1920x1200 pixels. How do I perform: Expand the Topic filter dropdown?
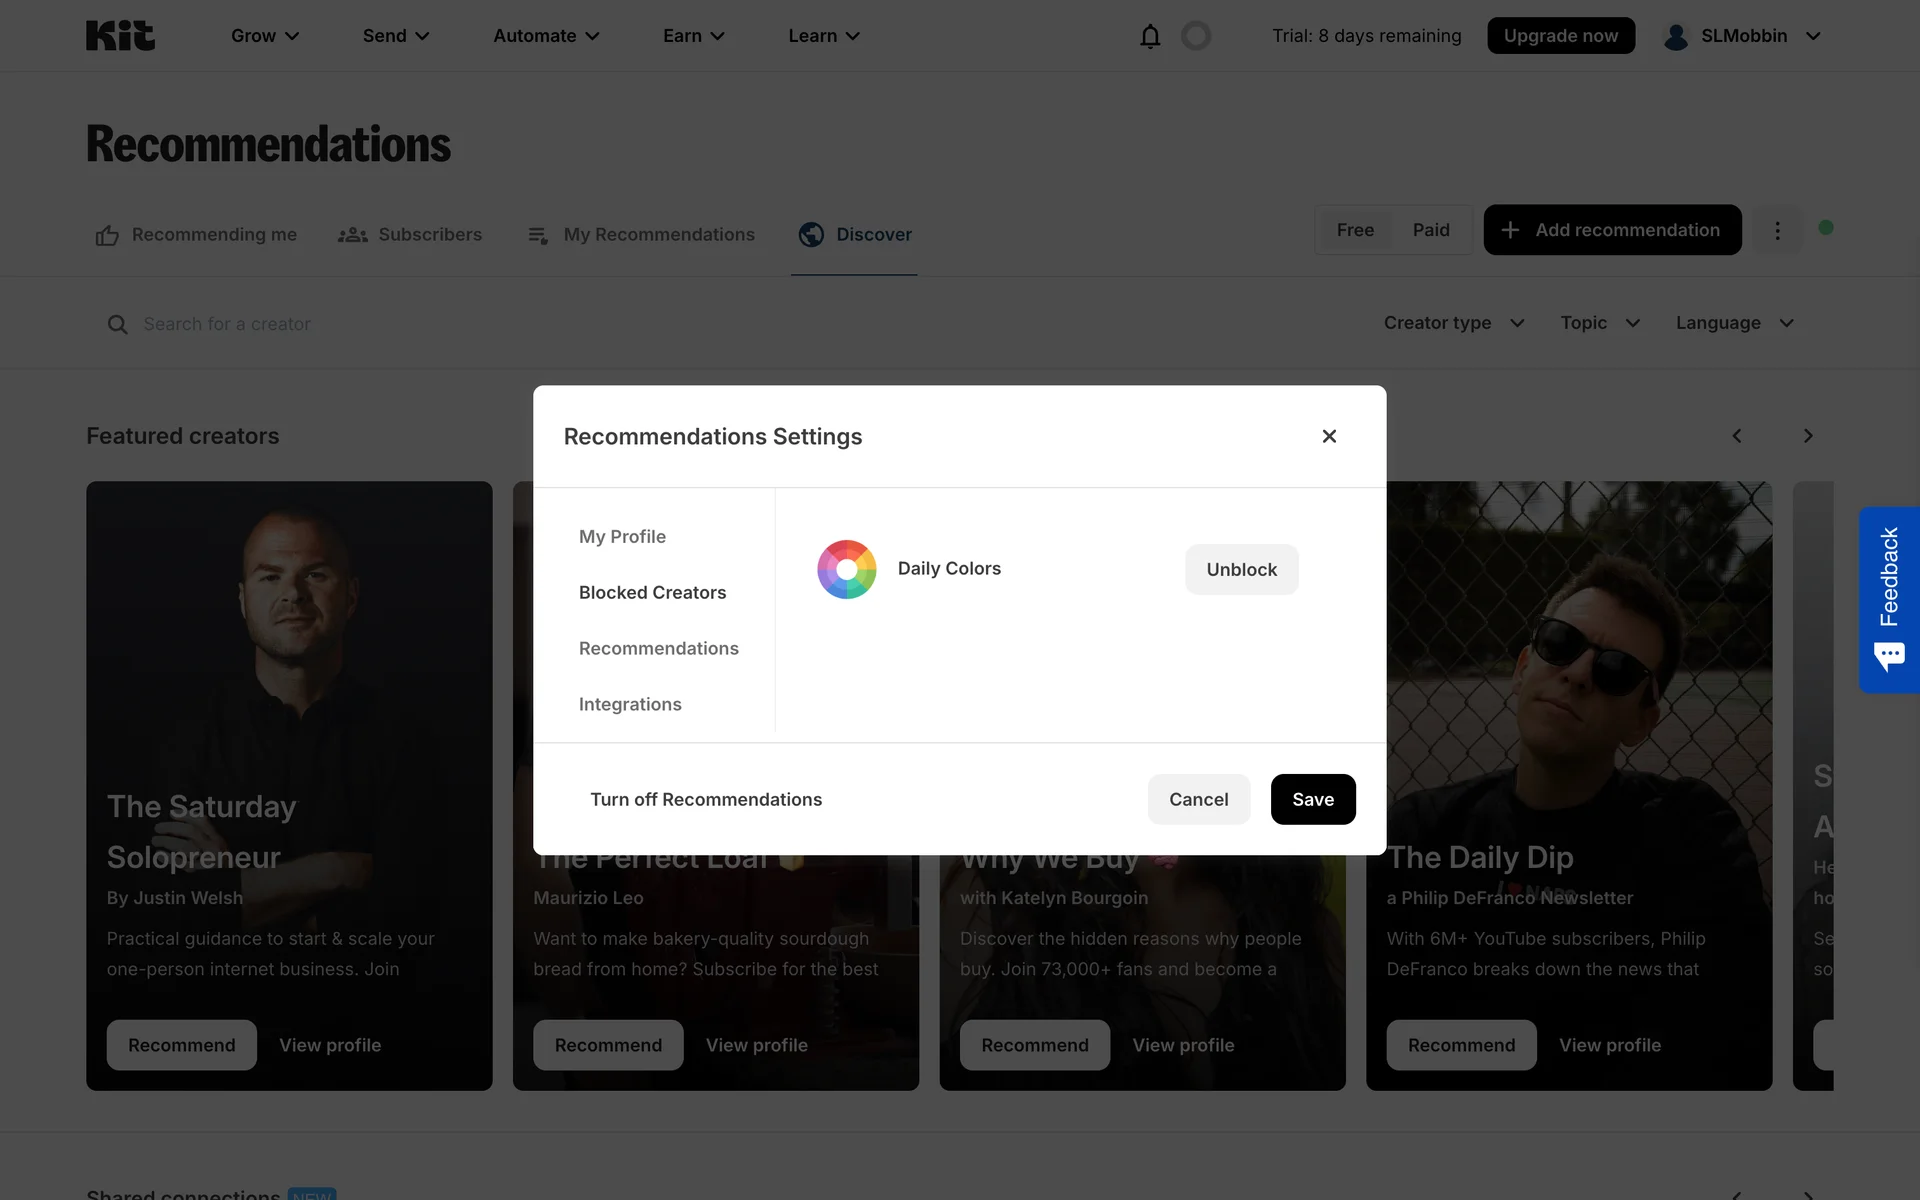click(x=1600, y=323)
